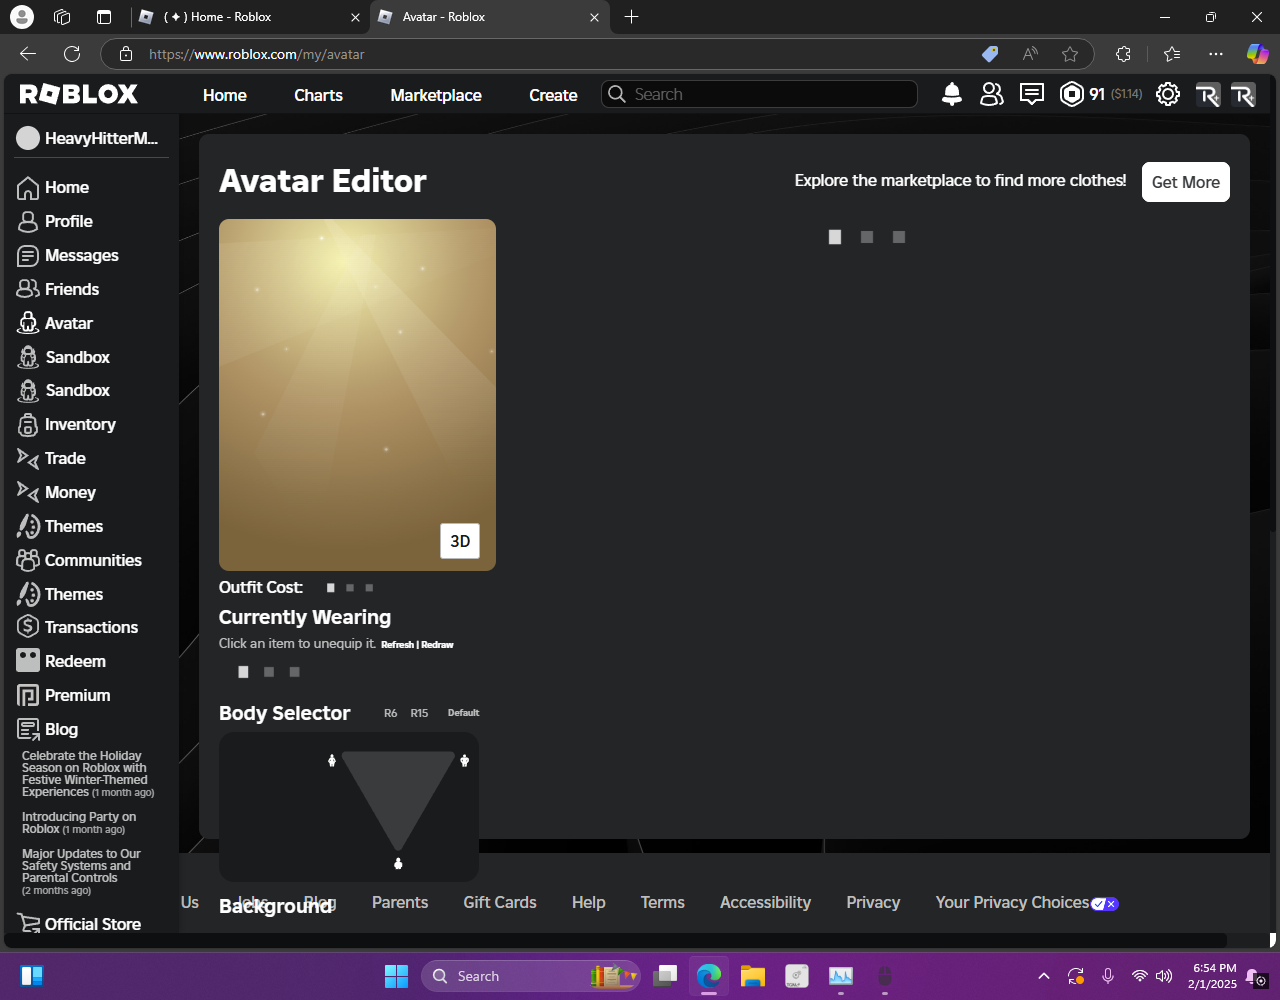1280x1000 pixels.
Task: Open the Edge profile menu
Action: (21, 17)
